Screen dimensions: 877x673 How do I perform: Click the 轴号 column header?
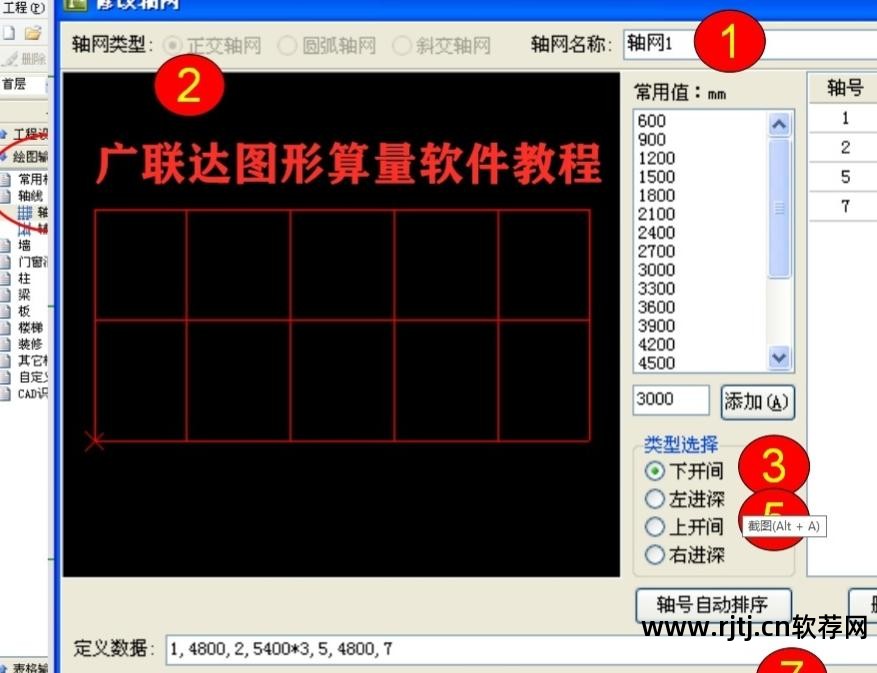click(x=843, y=88)
